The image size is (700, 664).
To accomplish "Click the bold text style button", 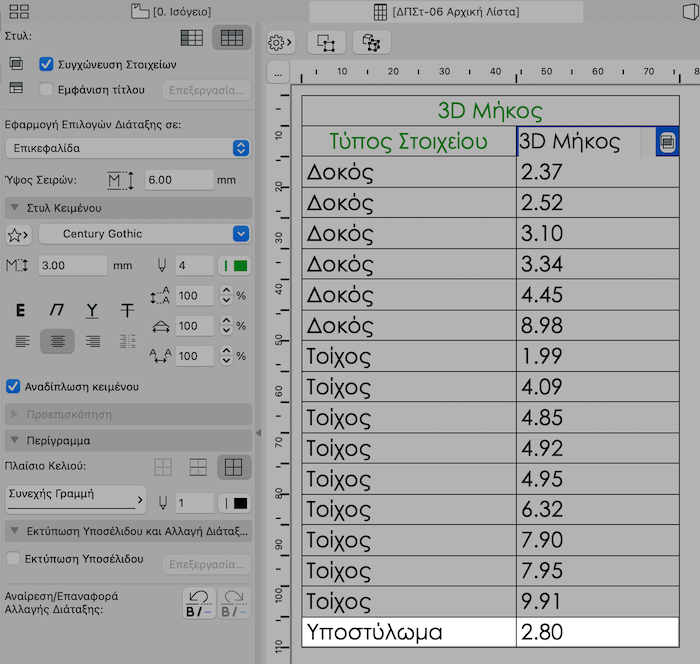I will click(21, 310).
